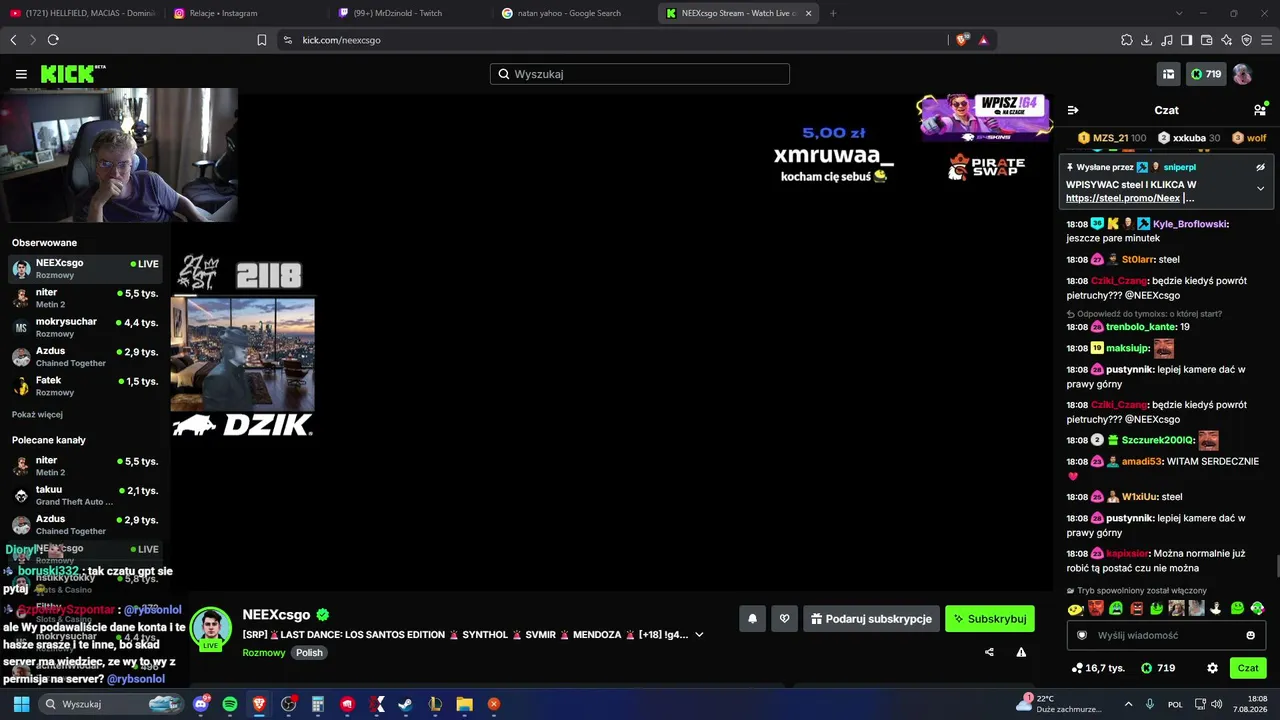Close the NEEXcsgo Stream tab

(808, 13)
